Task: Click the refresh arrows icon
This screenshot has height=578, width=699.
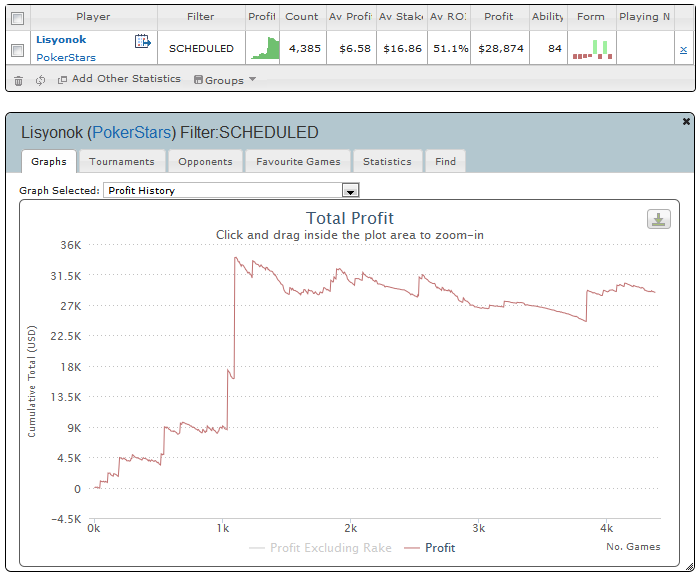Action: (x=41, y=80)
